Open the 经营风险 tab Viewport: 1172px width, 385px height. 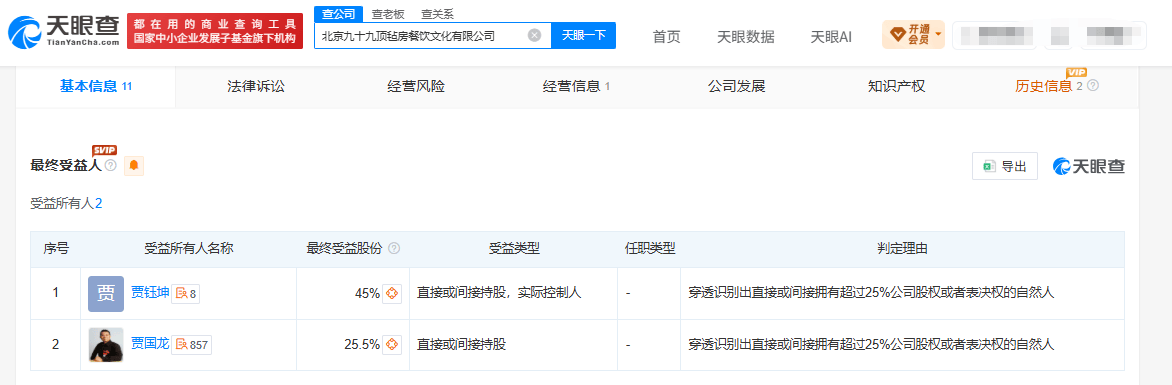pyautogui.click(x=416, y=87)
